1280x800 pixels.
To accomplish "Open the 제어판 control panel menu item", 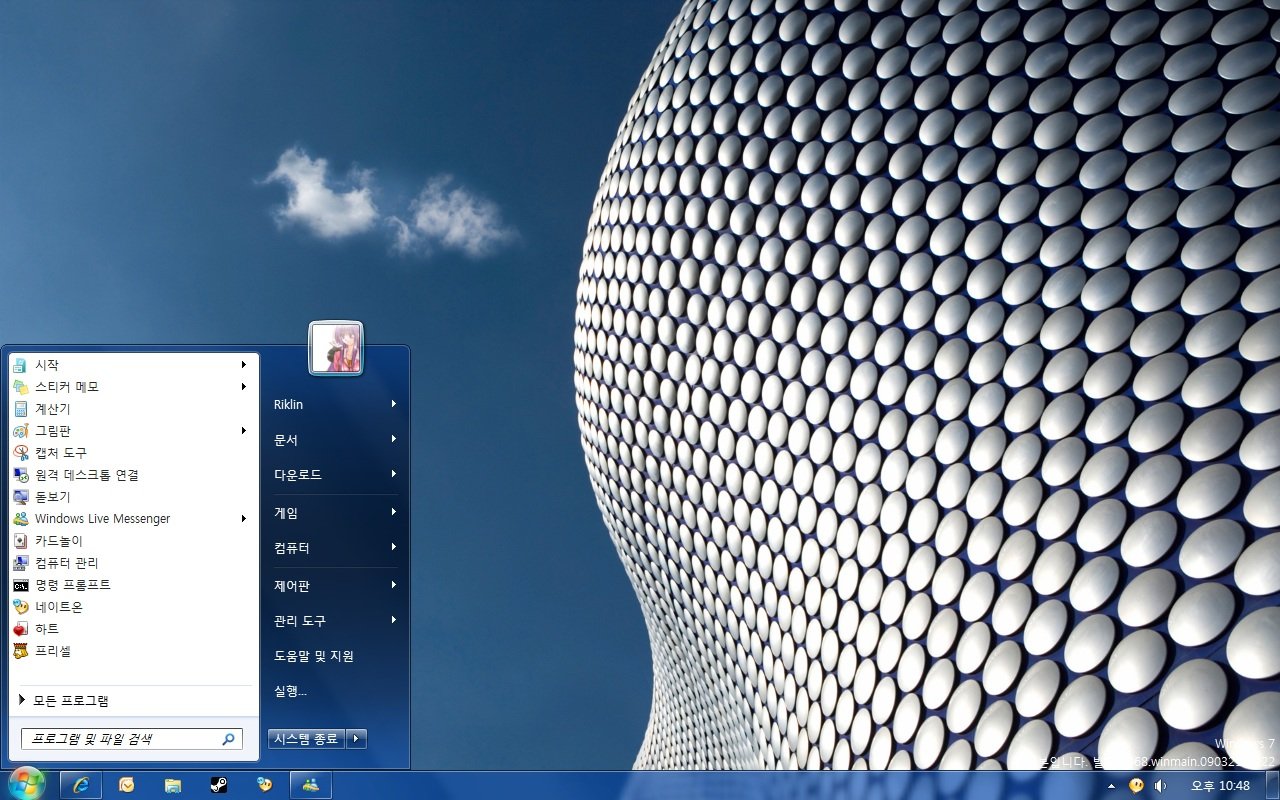I will point(292,586).
